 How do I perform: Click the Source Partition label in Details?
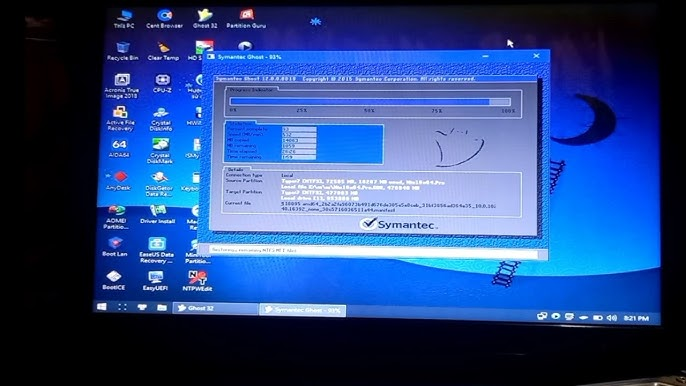point(244,181)
